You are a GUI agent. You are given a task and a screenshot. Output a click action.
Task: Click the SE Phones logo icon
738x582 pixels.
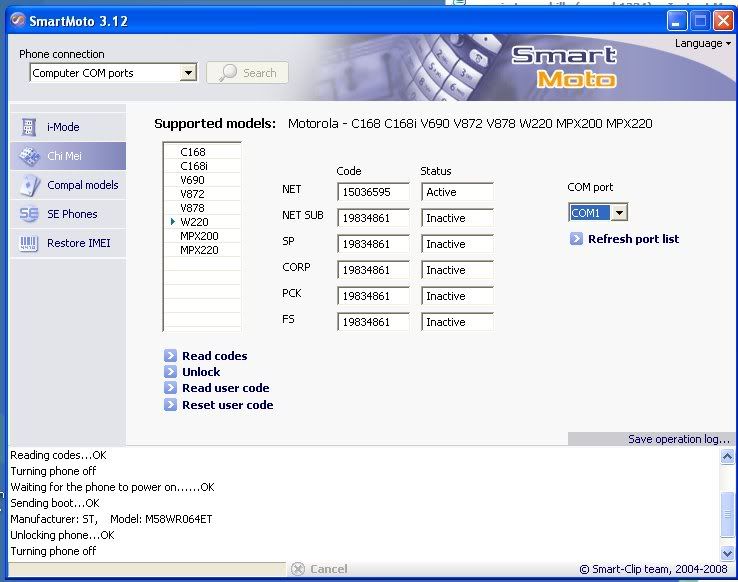[x=29, y=214]
